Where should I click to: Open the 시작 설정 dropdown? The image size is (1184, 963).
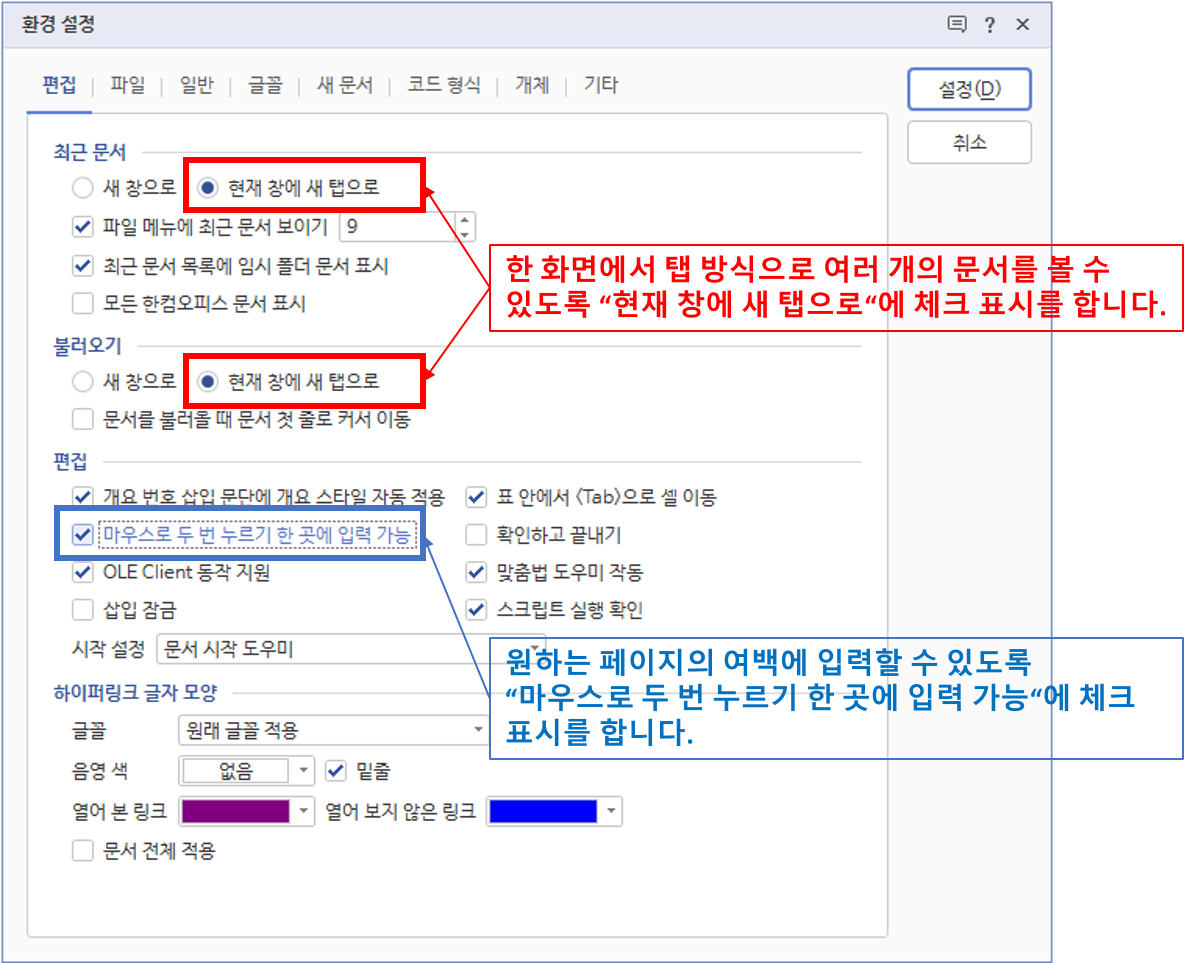click(350, 649)
